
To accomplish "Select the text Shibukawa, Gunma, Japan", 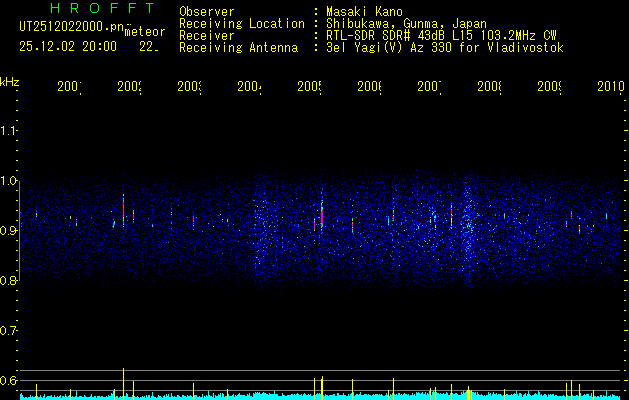I will [406, 24].
